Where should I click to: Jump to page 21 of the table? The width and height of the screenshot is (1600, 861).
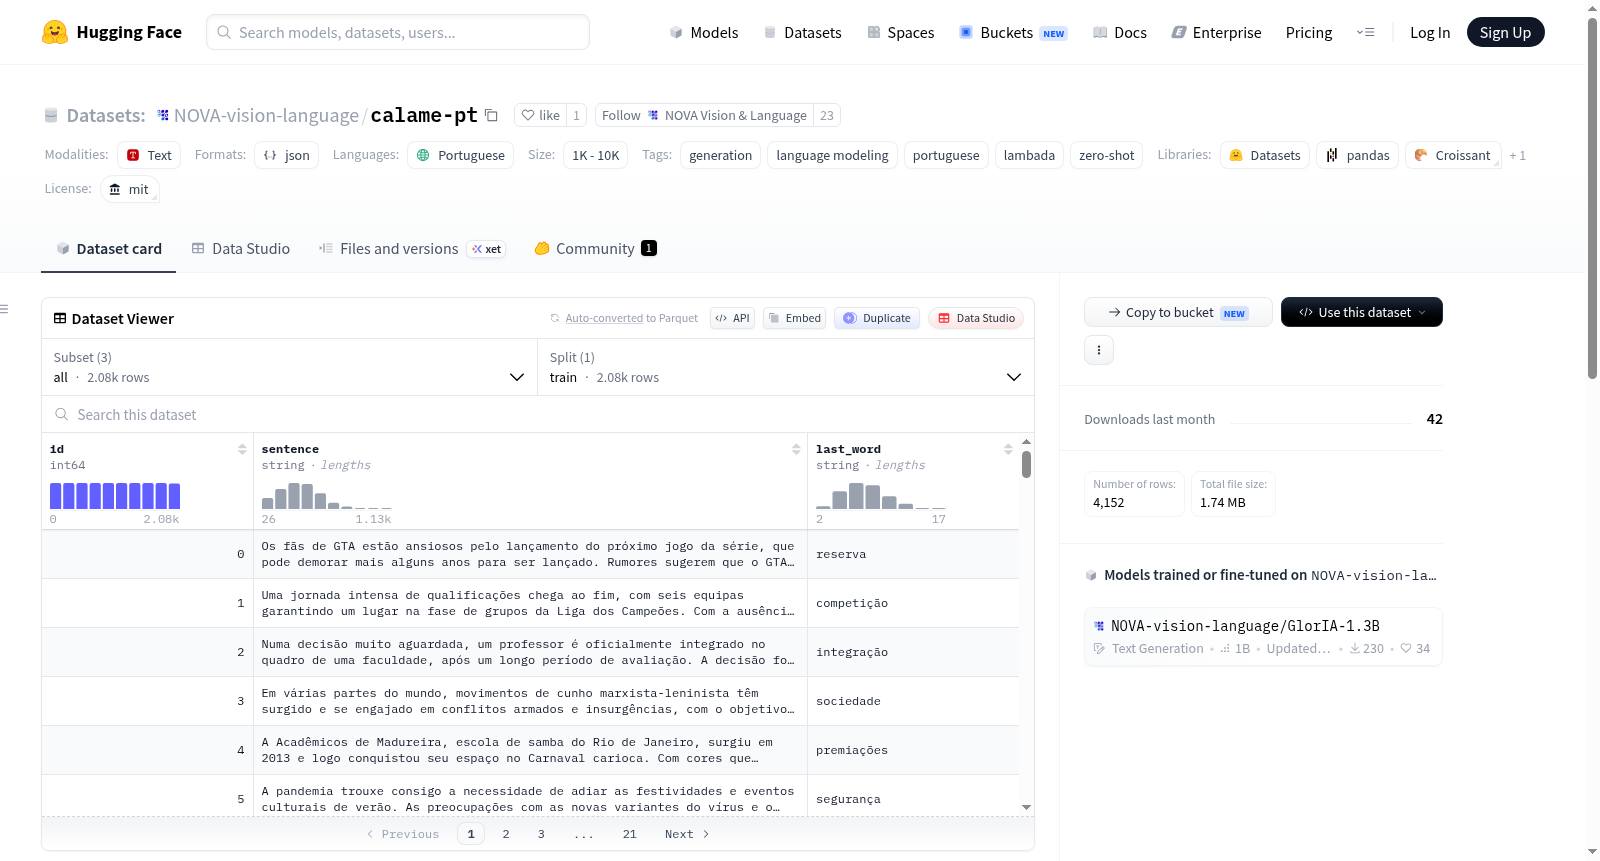pos(629,834)
